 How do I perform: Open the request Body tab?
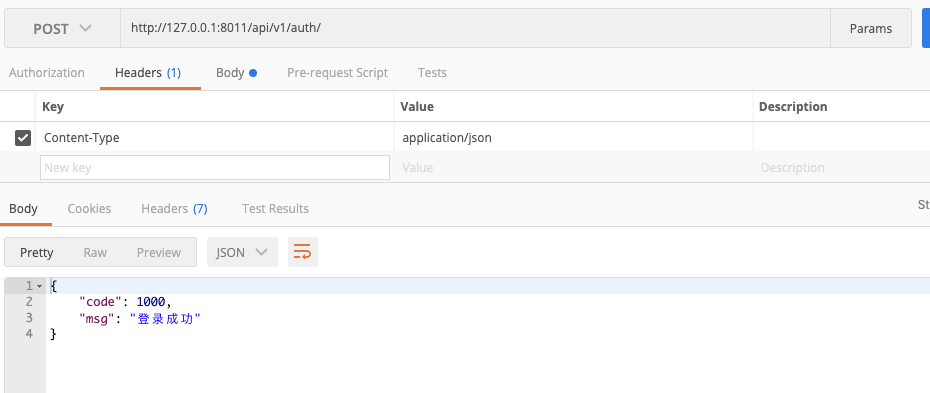[x=236, y=73]
